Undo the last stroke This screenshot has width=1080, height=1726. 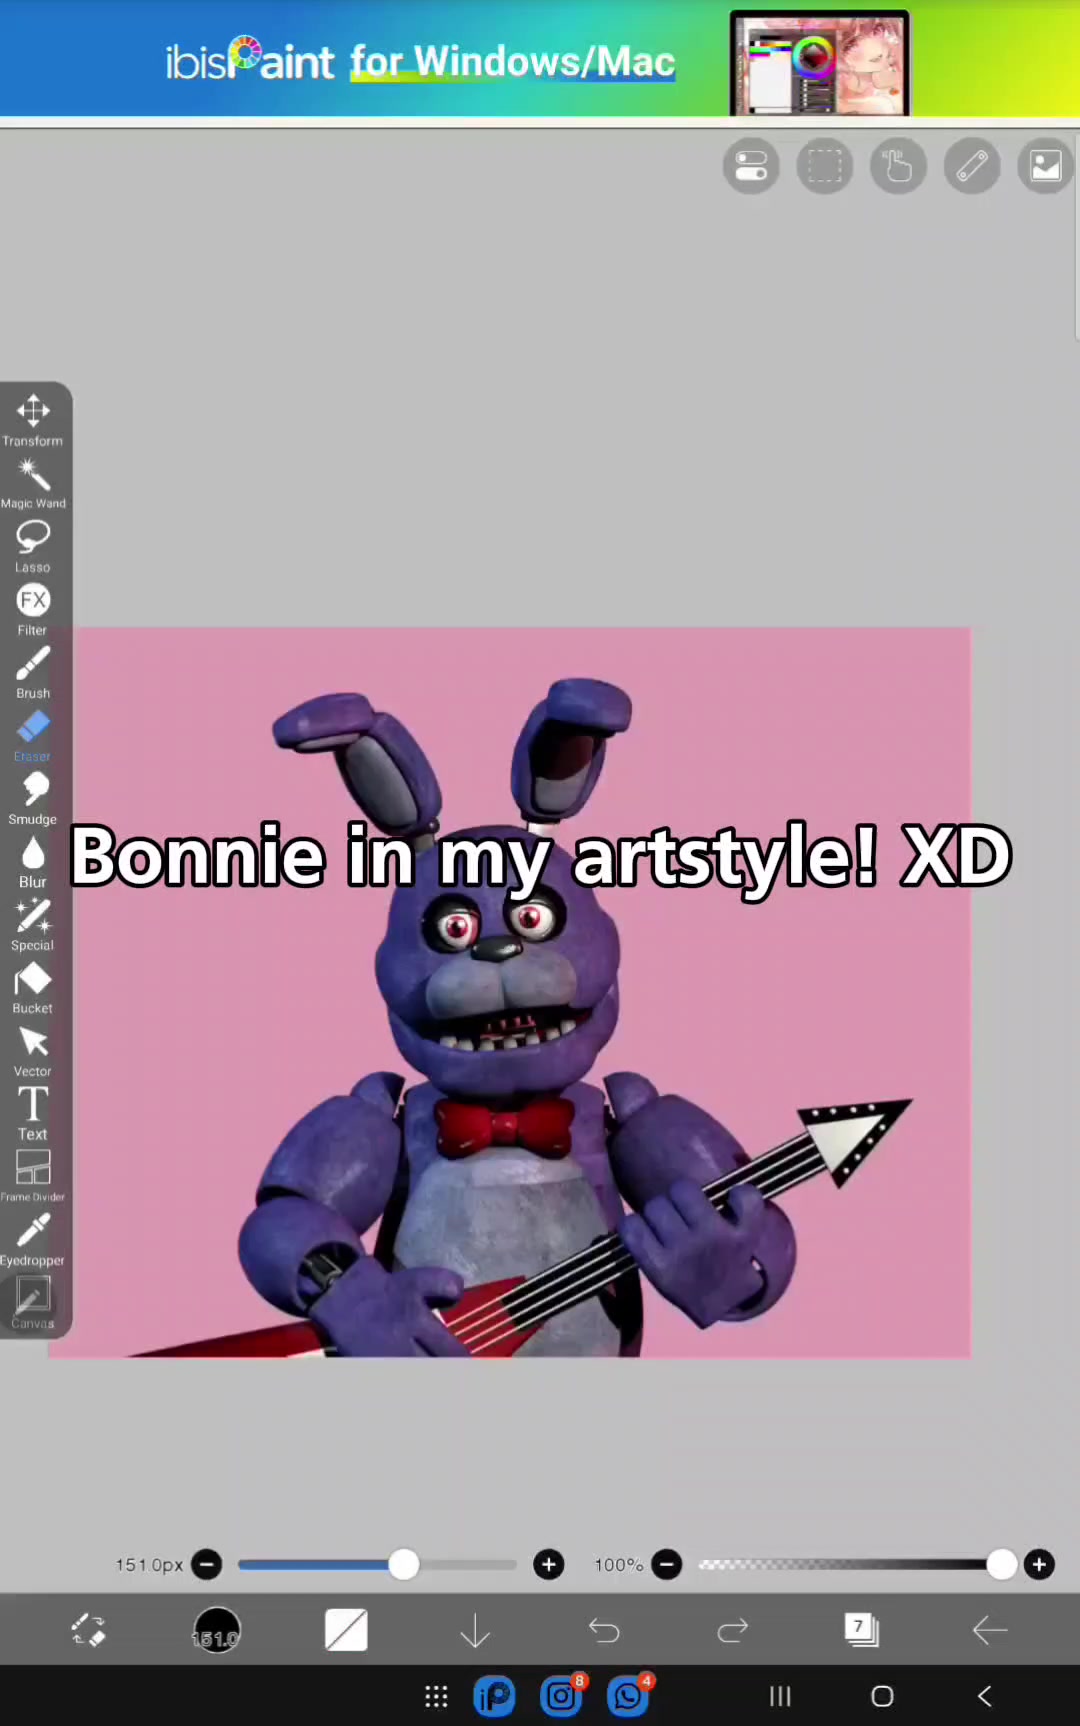[604, 1630]
